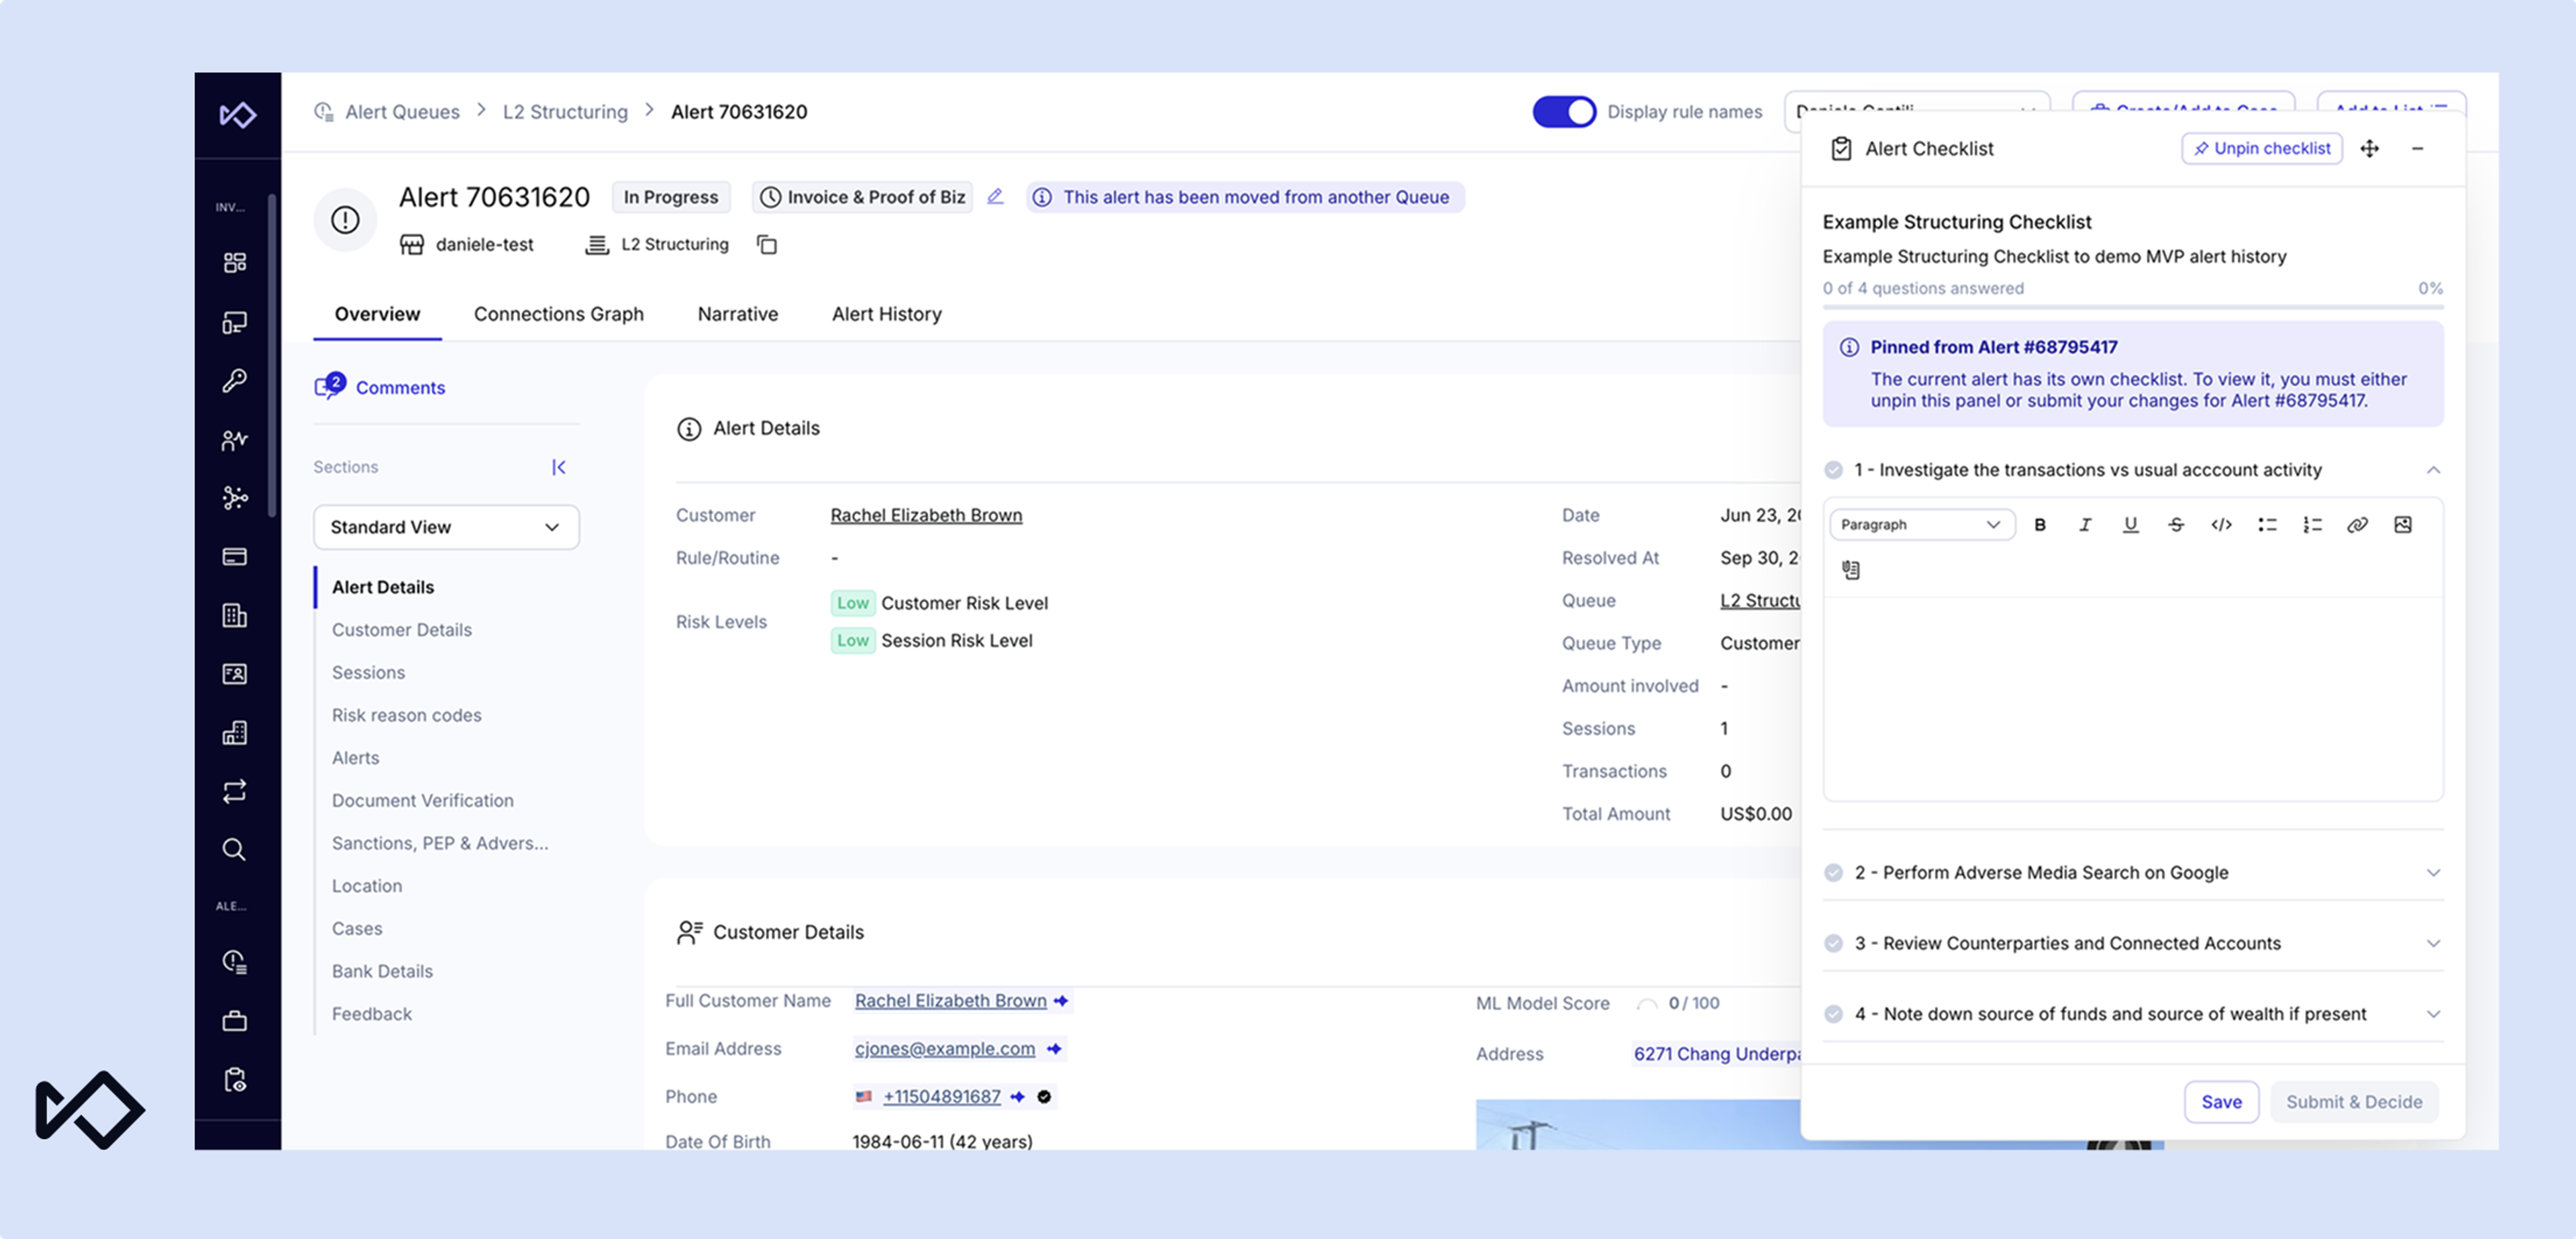Screen dimensions: 2576x1239
Task: Click the left sidebar scrollbar
Action: point(271,355)
